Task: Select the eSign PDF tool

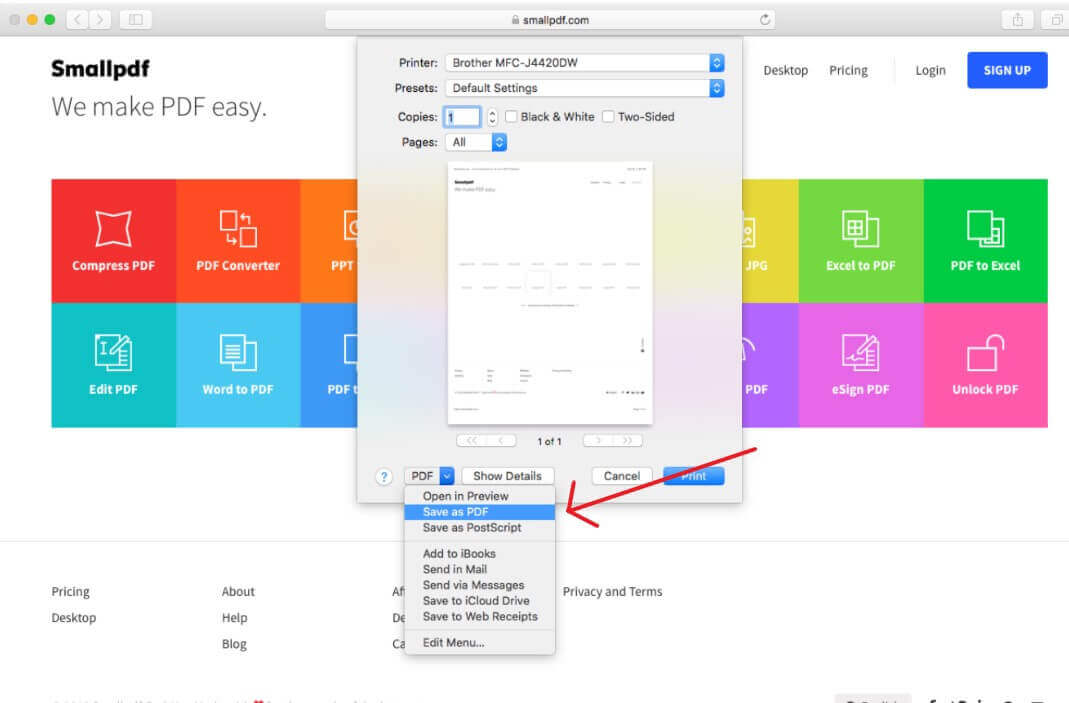Action: (x=861, y=365)
